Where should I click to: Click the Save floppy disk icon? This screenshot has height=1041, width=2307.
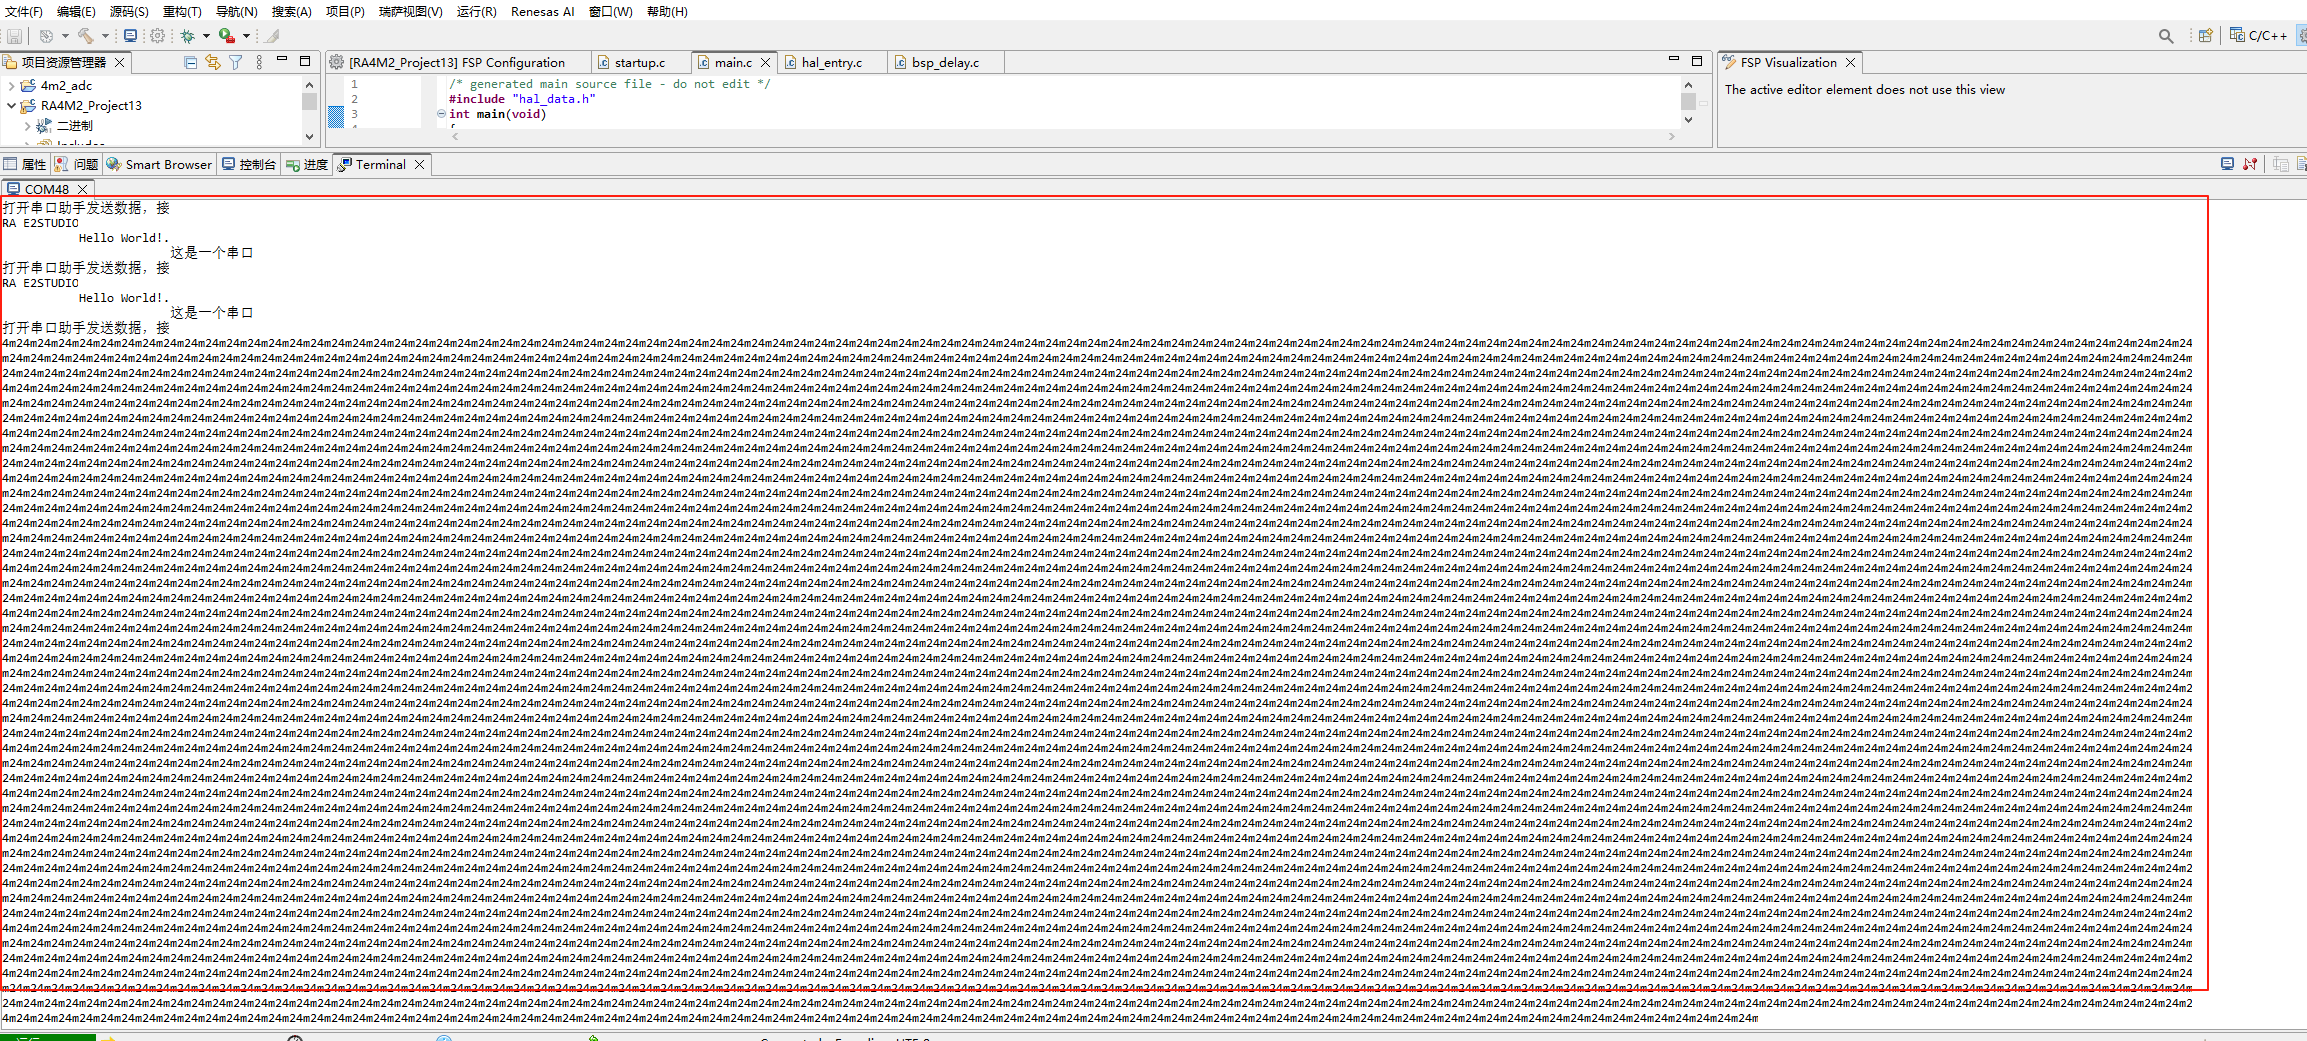(x=14, y=36)
